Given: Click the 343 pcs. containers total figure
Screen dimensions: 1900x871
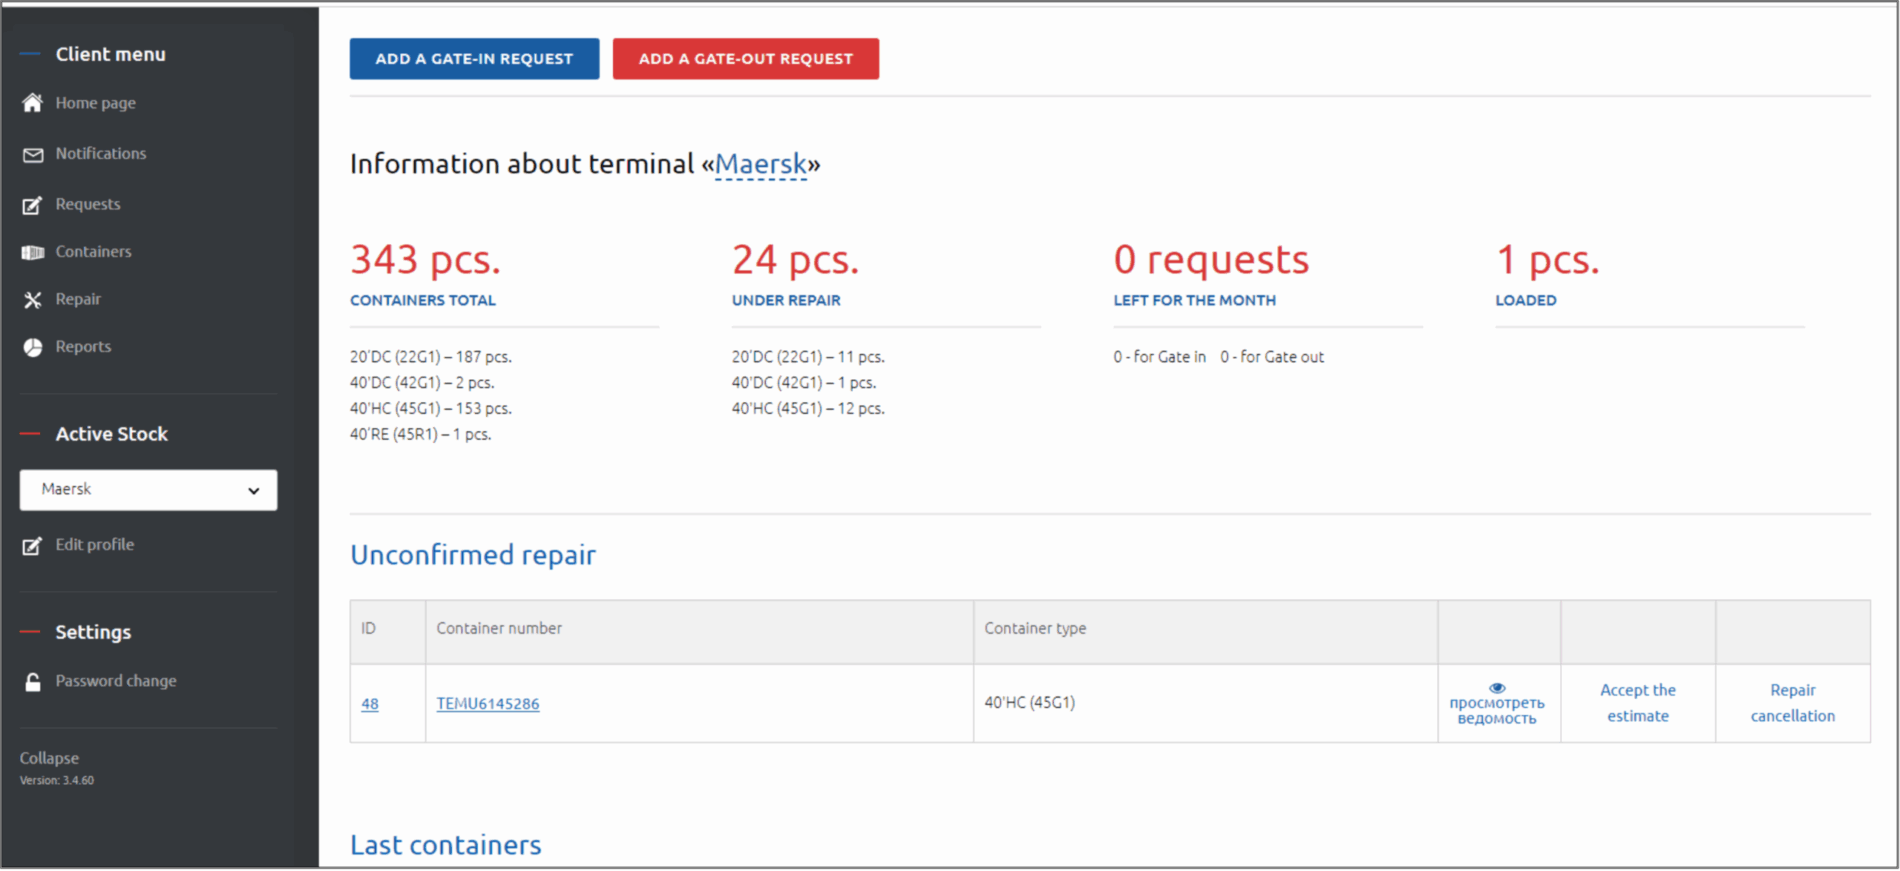Looking at the screenshot, I should [x=425, y=260].
